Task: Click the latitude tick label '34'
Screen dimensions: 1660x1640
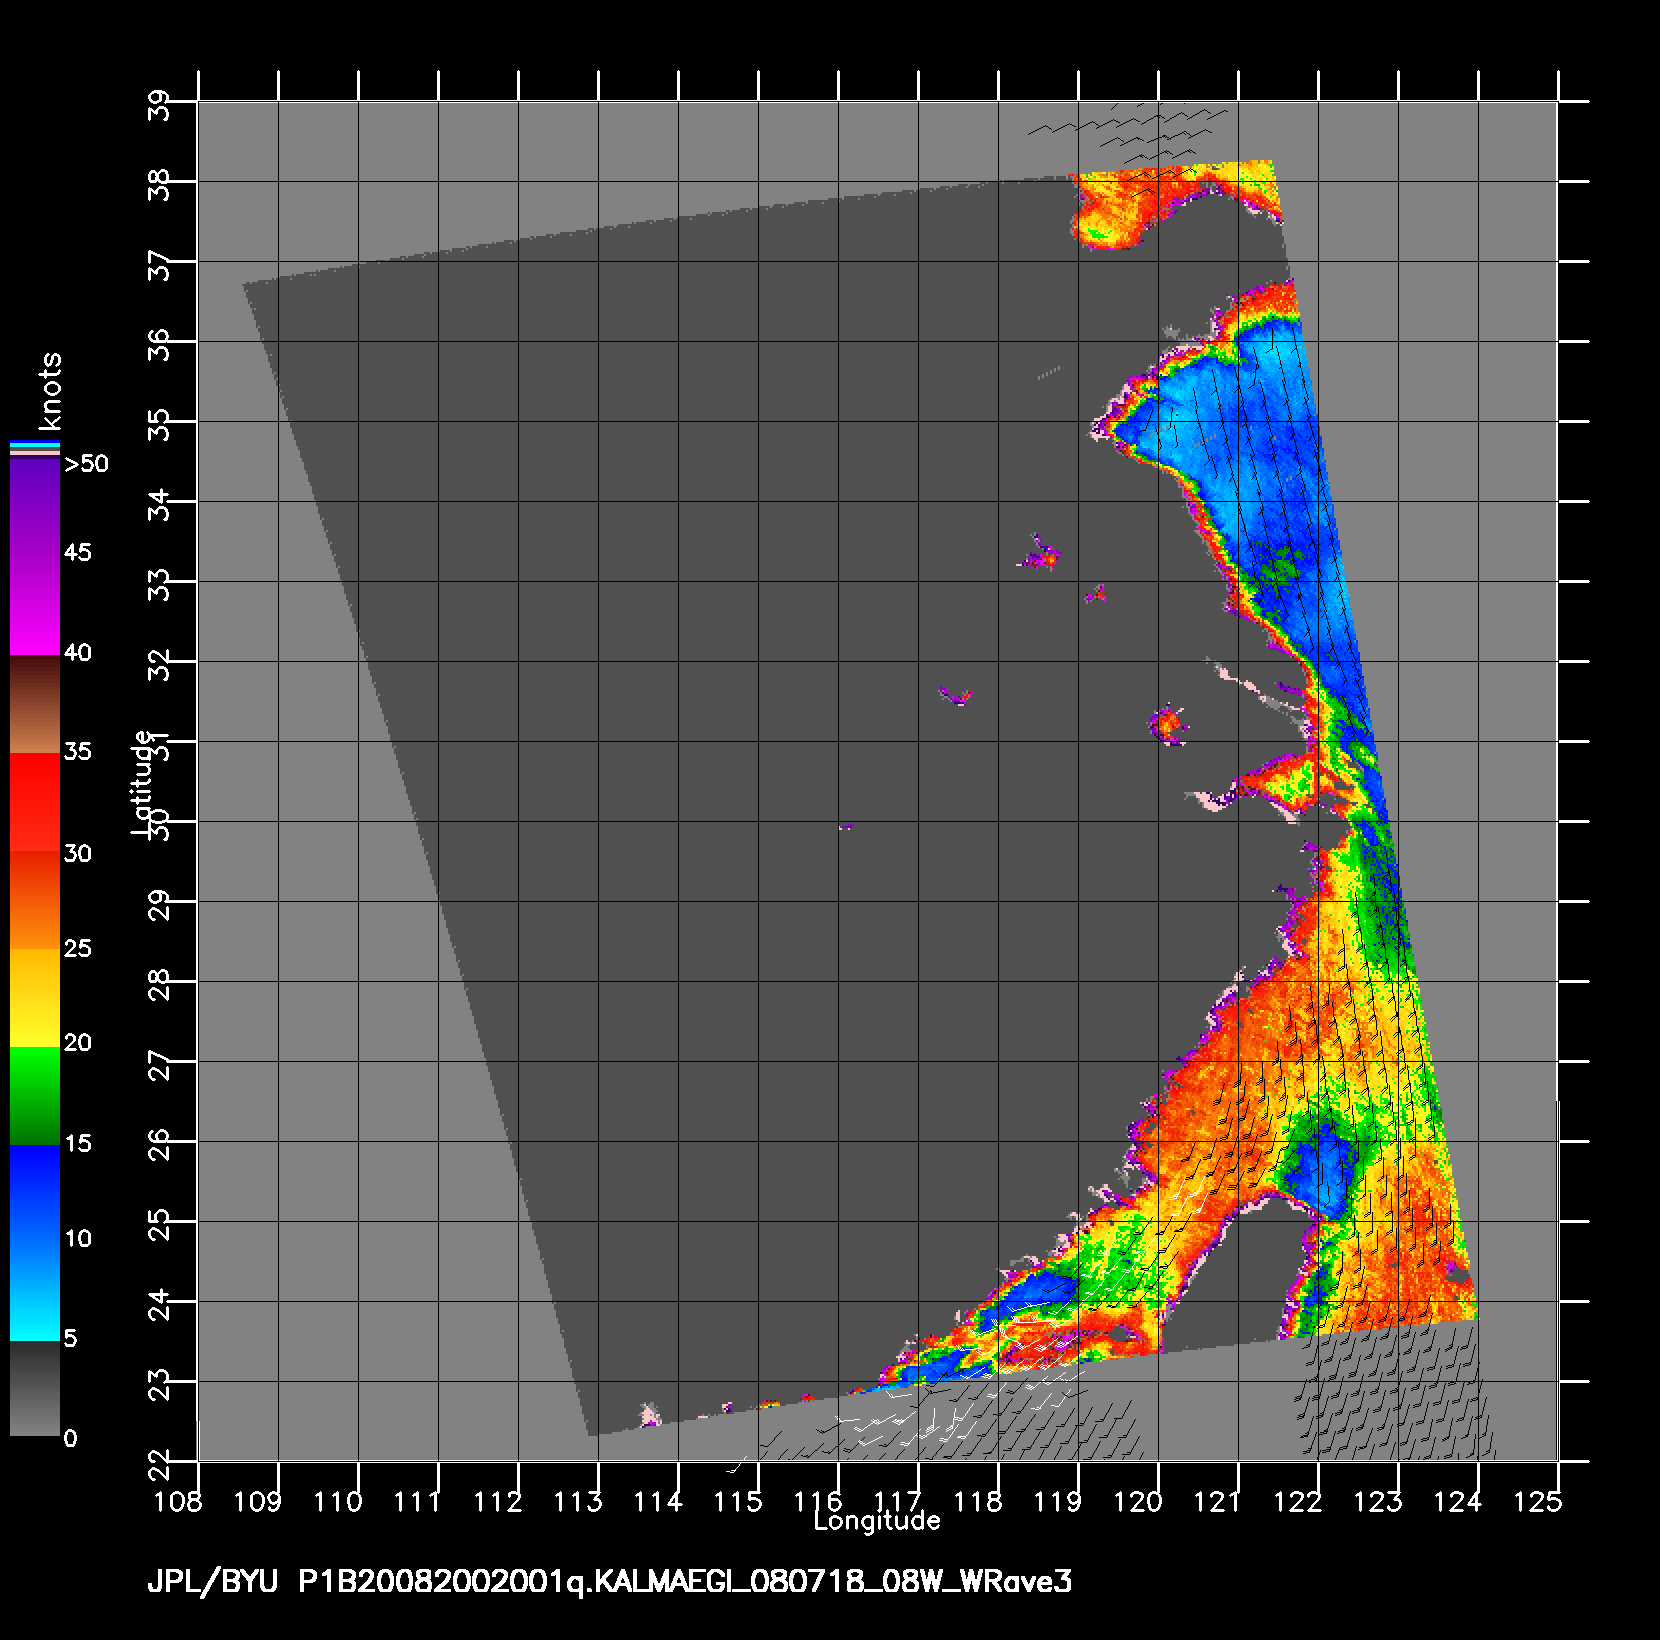Action: click(159, 505)
